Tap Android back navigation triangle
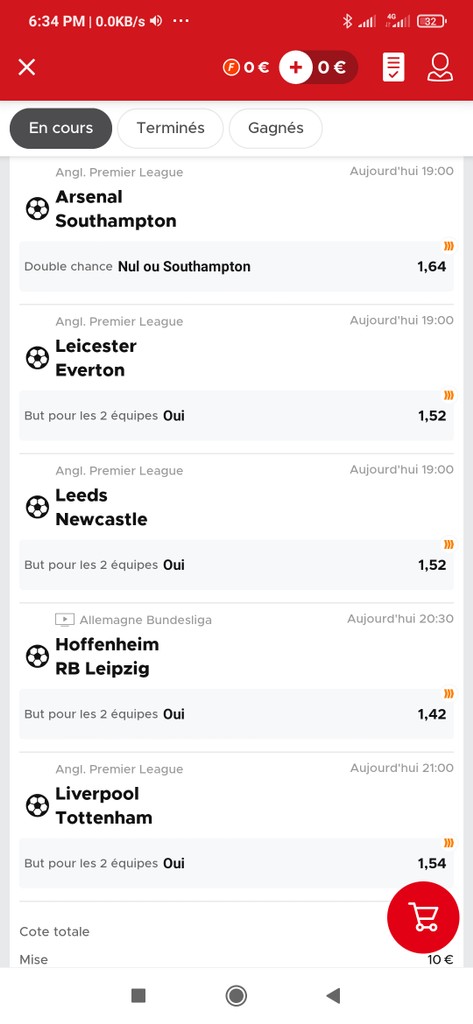Screen dimensions: 473x1024 tap(333, 995)
